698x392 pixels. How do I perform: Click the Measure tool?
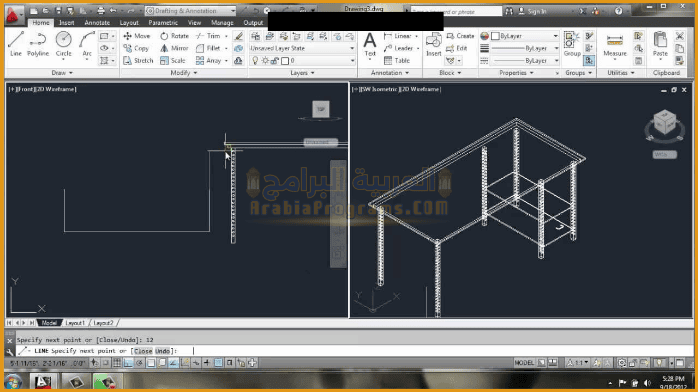[x=615, y=44]
